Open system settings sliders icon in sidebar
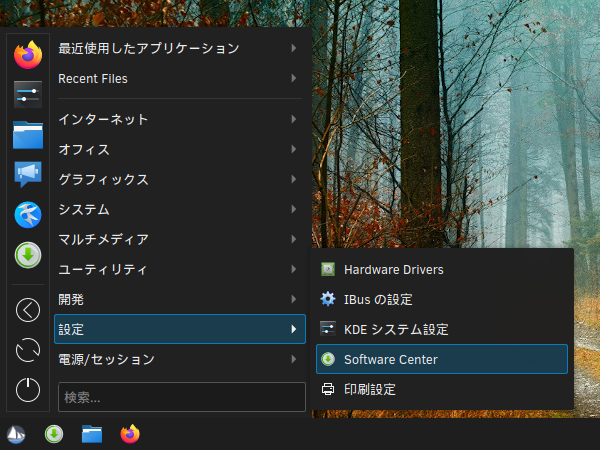Screen dimensions: 600x450 click(x=28, y=95)
